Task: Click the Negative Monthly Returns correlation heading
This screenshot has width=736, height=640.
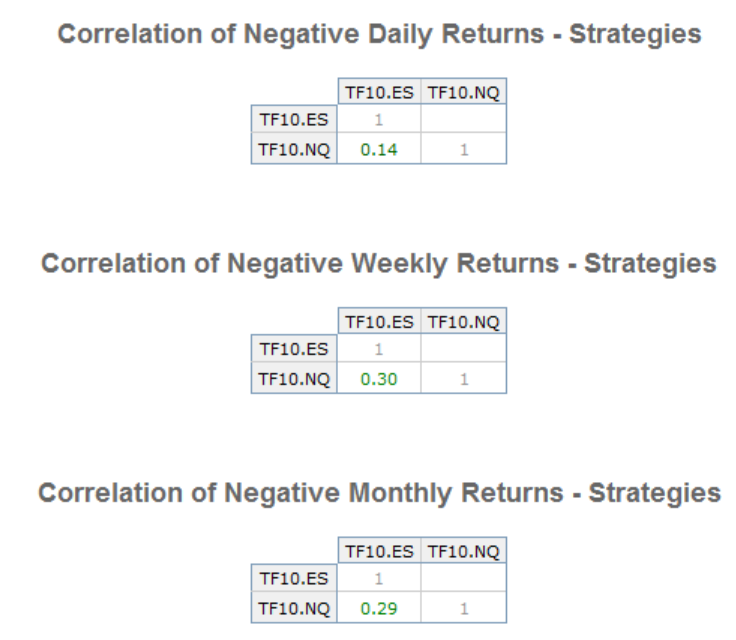Action: click(x=379, y=493)
